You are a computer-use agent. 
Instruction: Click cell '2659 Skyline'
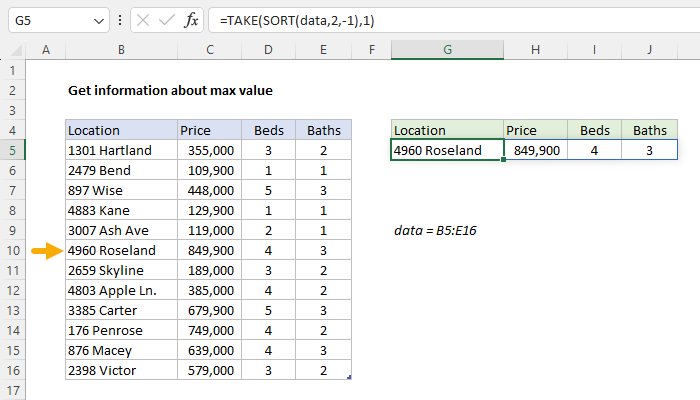pos(121,270)
